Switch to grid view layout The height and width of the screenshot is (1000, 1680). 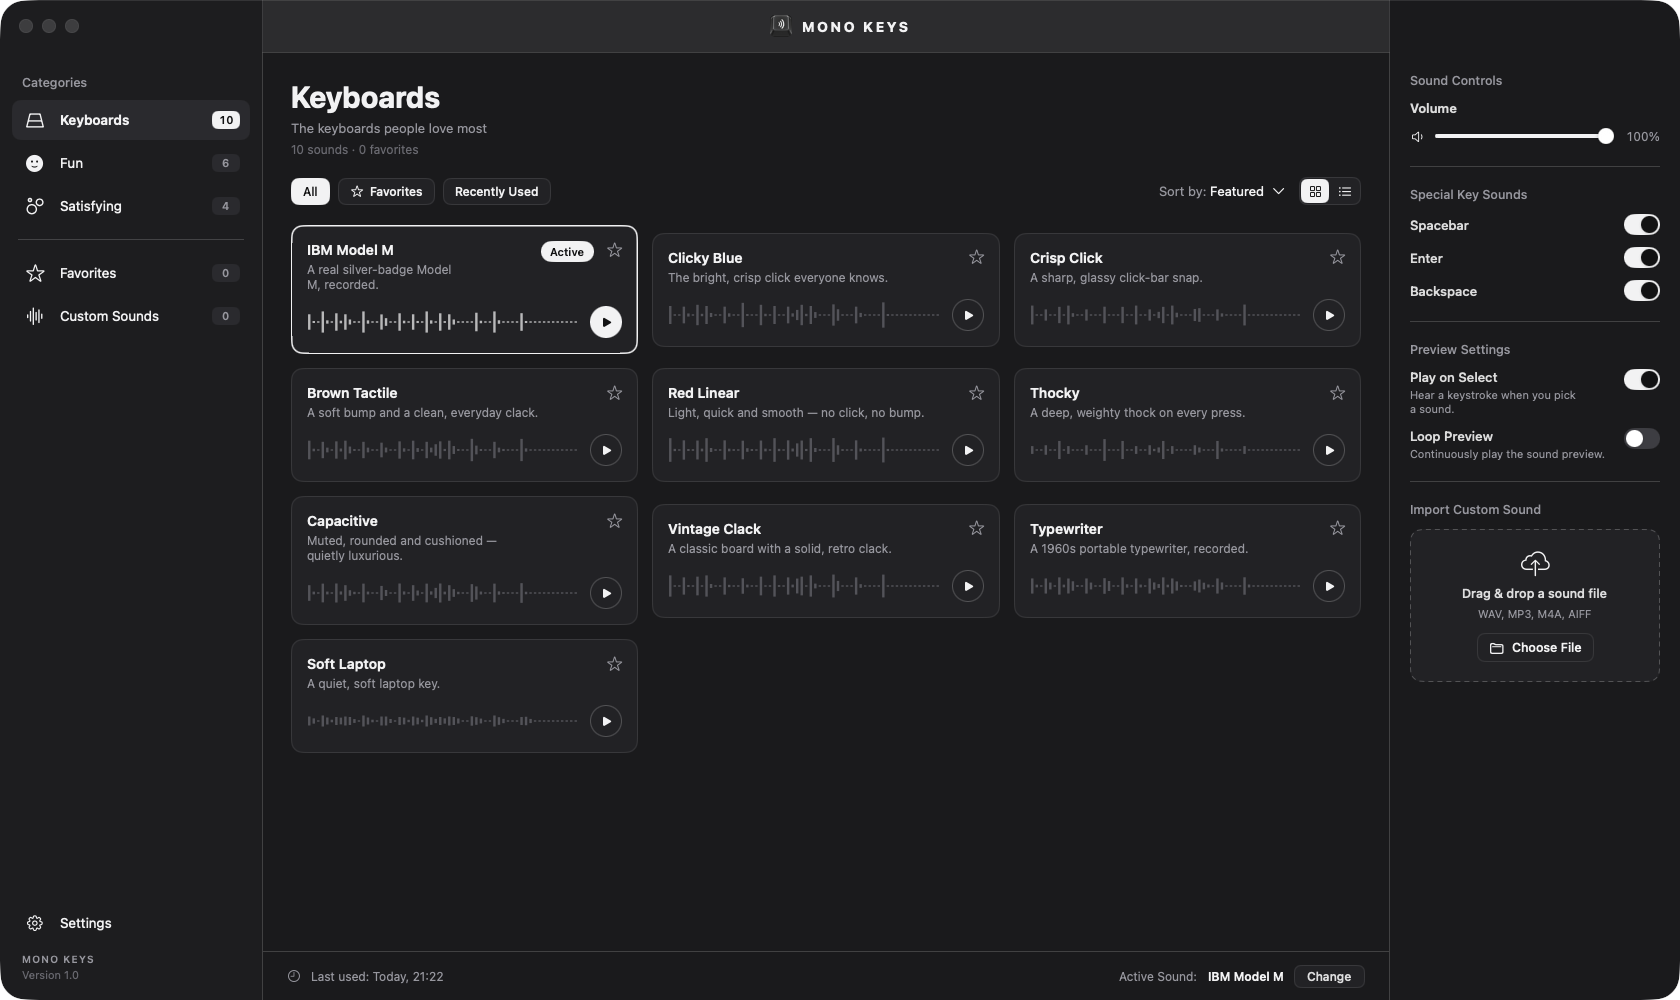point(1315,191)
